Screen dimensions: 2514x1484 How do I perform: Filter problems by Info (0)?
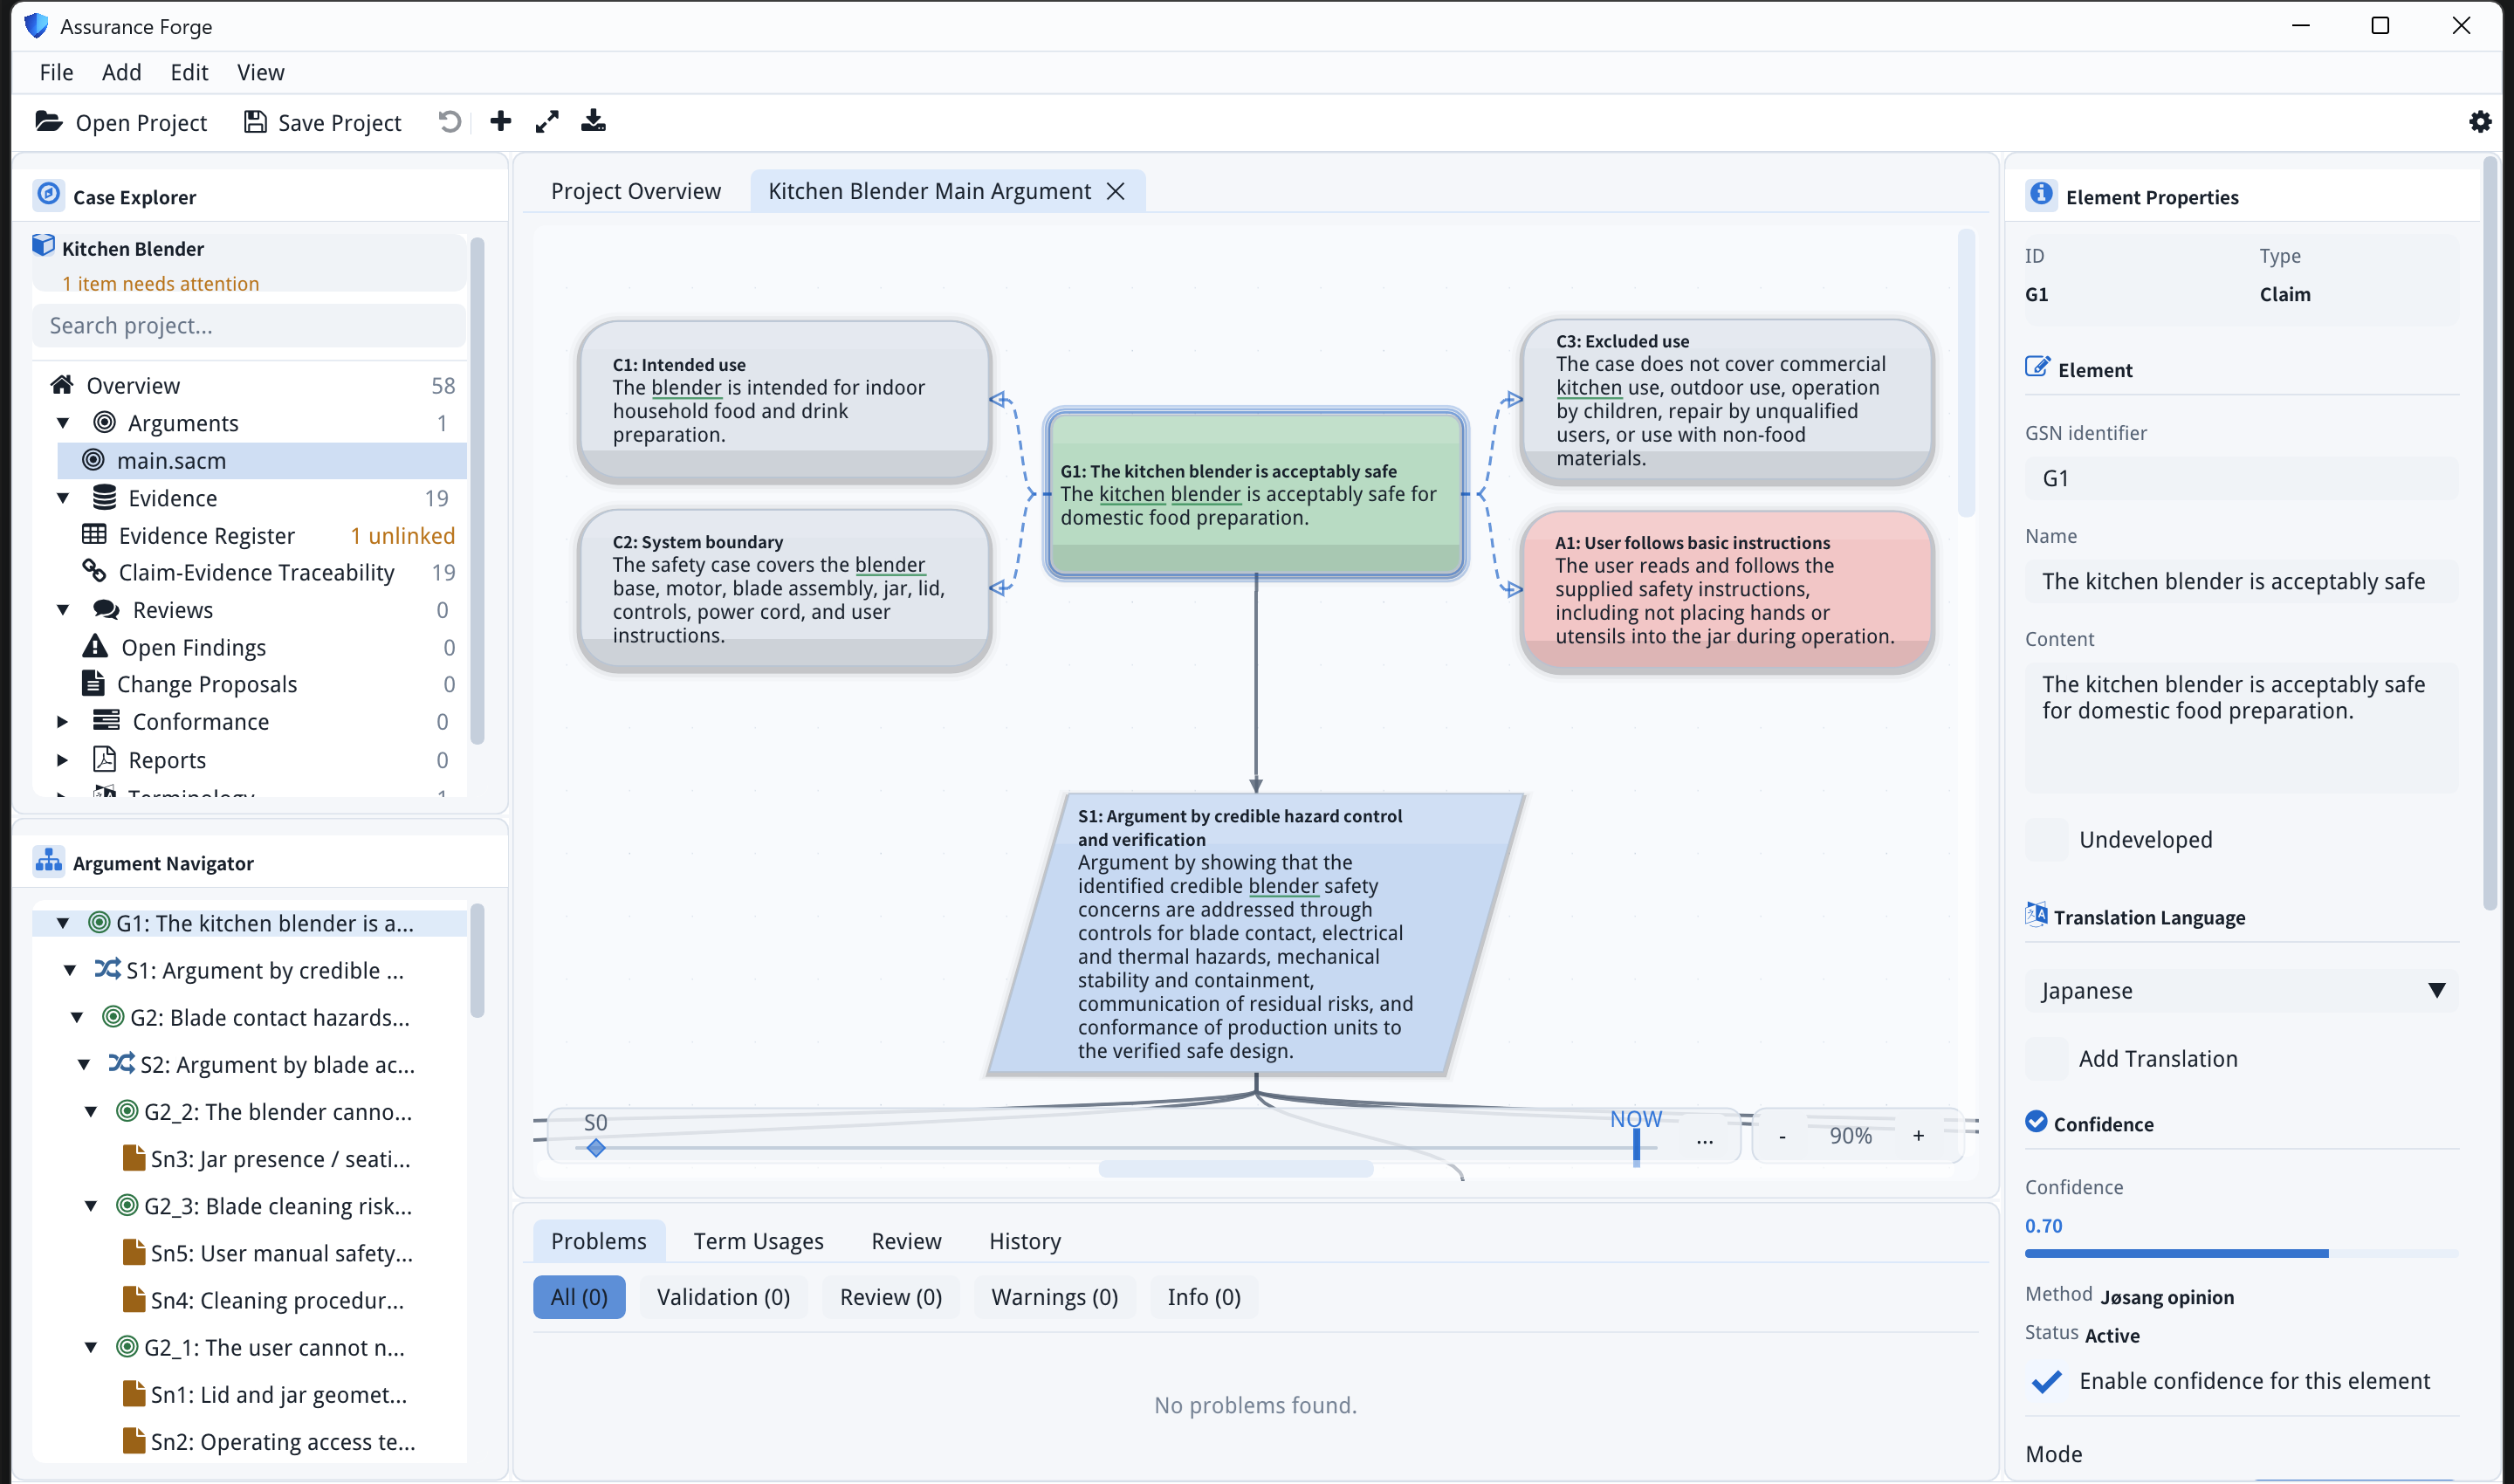point(1203,1297)
